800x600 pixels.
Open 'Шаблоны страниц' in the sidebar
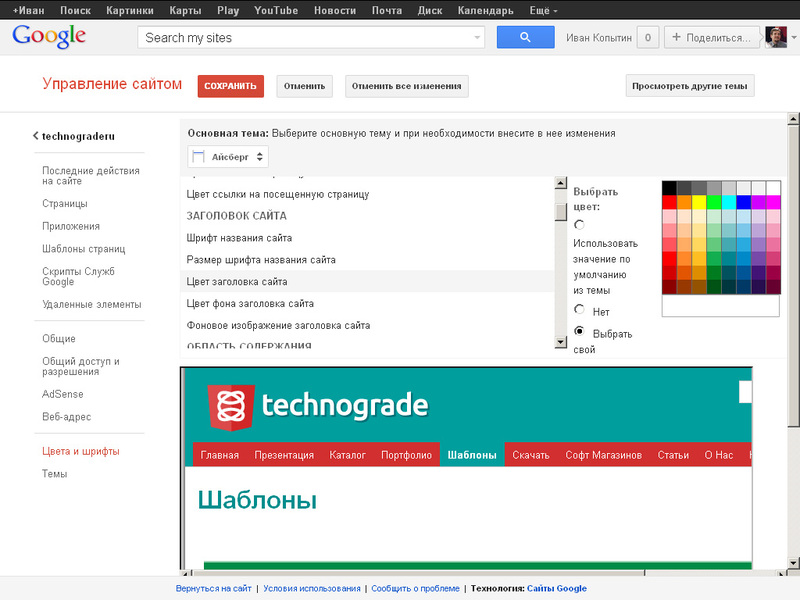tap(84, 249)
